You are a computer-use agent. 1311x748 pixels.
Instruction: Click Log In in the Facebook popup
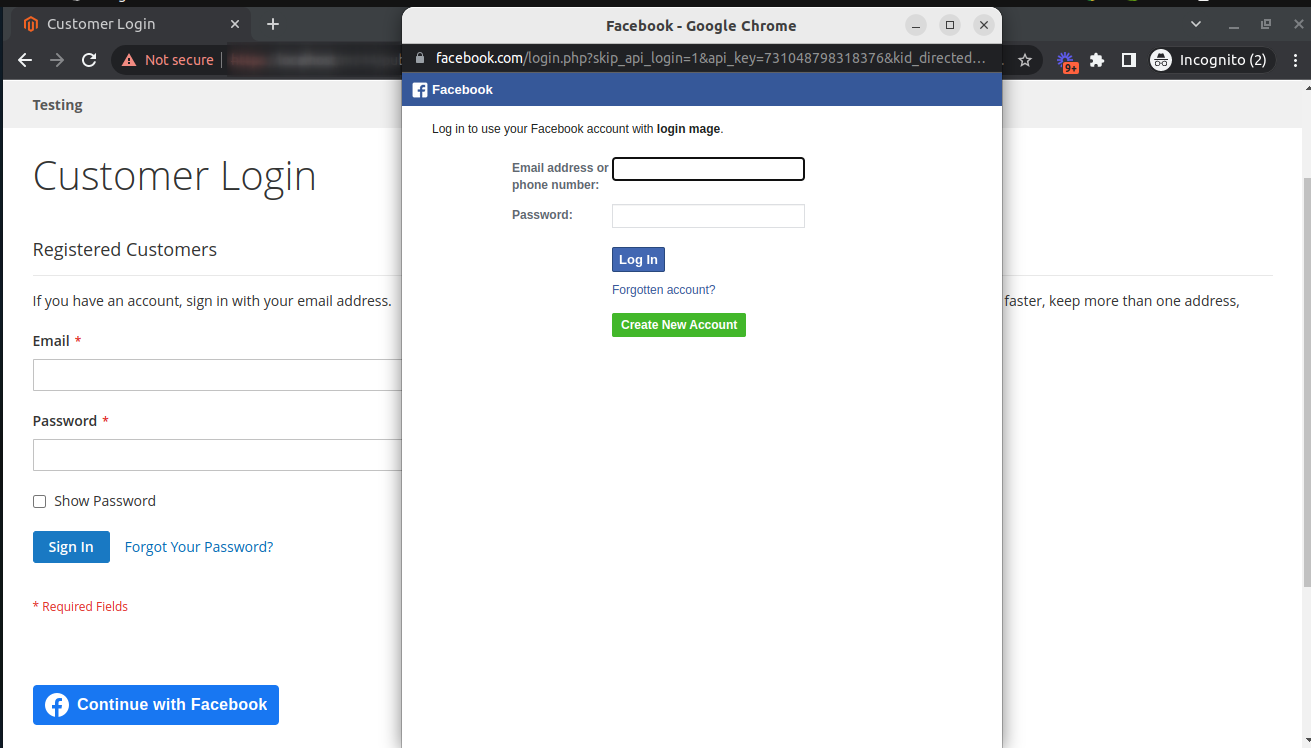638,259
